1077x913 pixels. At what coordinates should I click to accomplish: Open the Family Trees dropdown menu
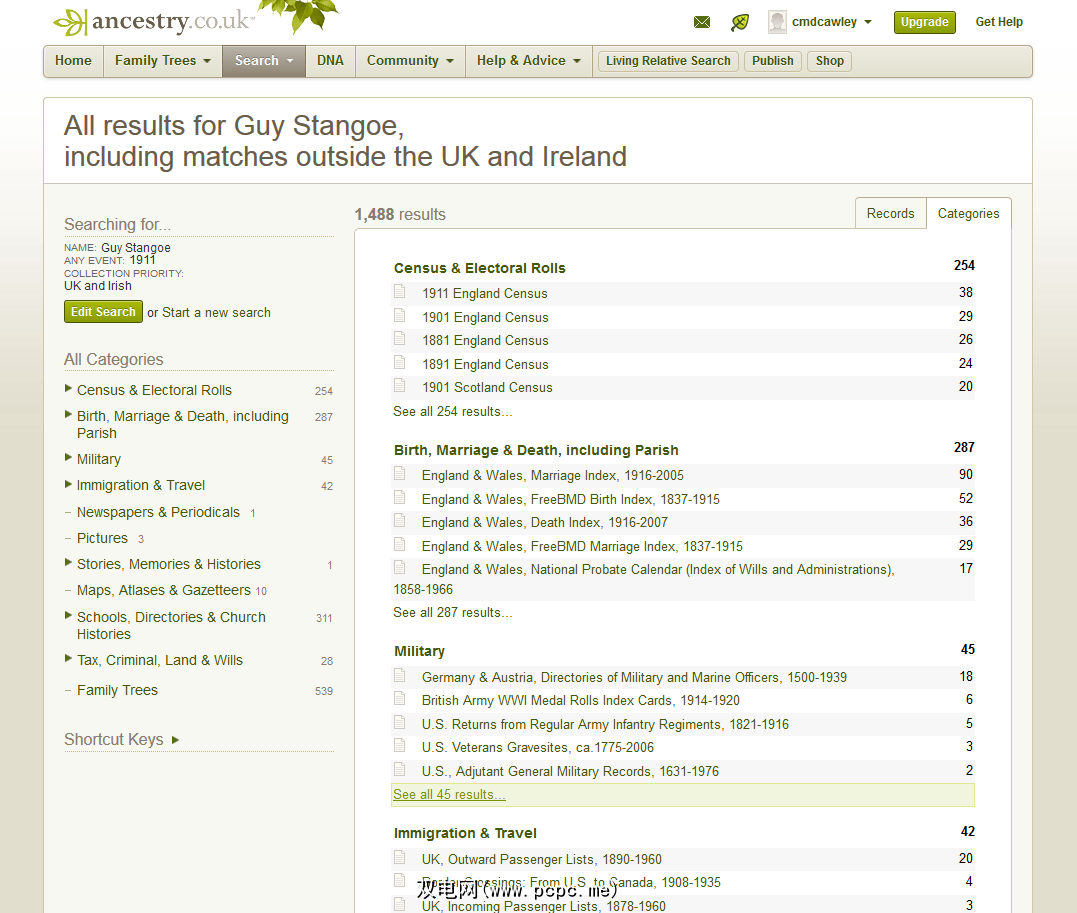(162, 61)
